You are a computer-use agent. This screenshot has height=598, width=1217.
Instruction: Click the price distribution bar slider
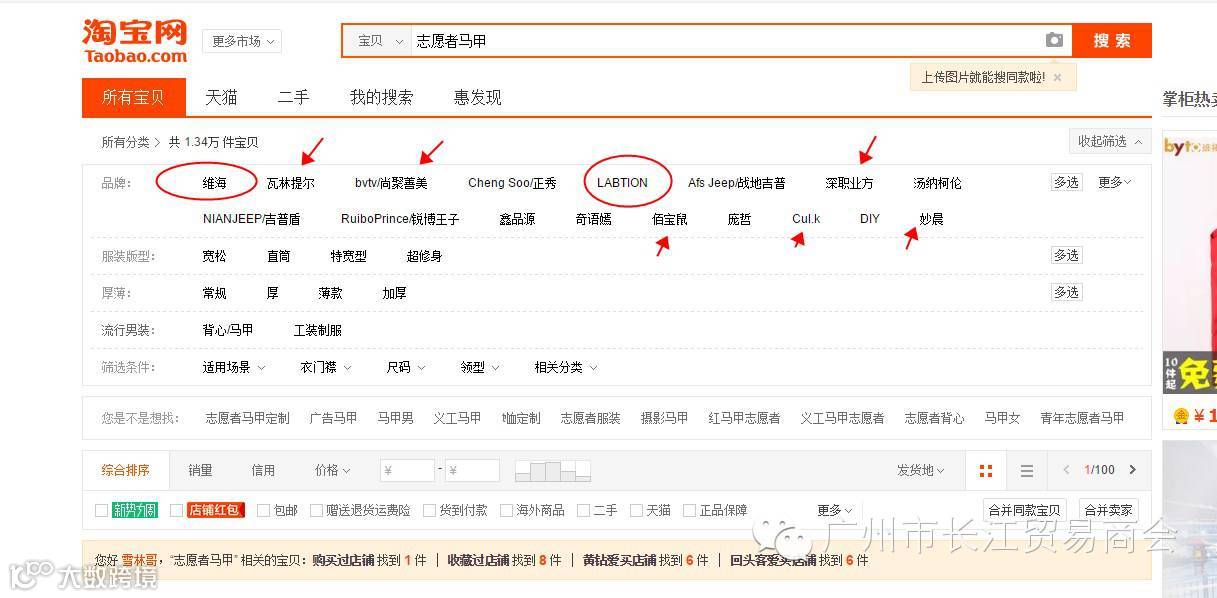pos(552,471)
